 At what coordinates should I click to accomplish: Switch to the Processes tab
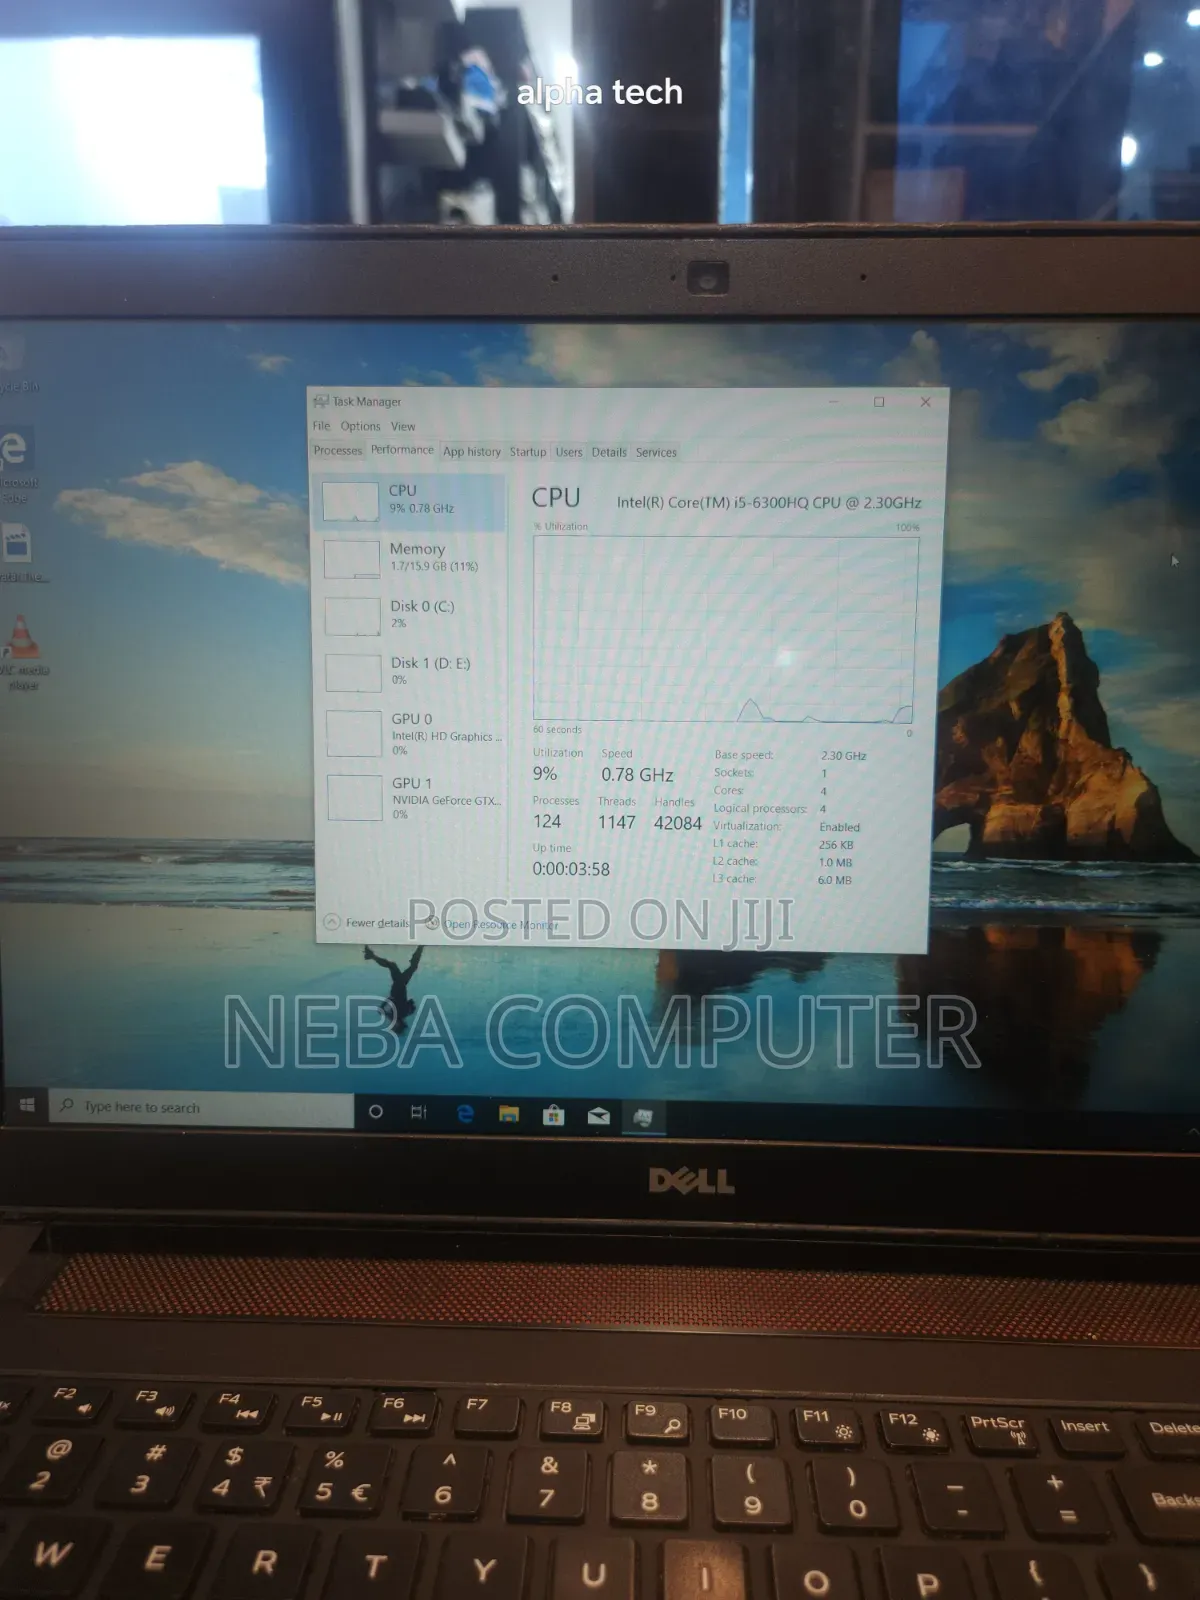[x=338, y=451]
